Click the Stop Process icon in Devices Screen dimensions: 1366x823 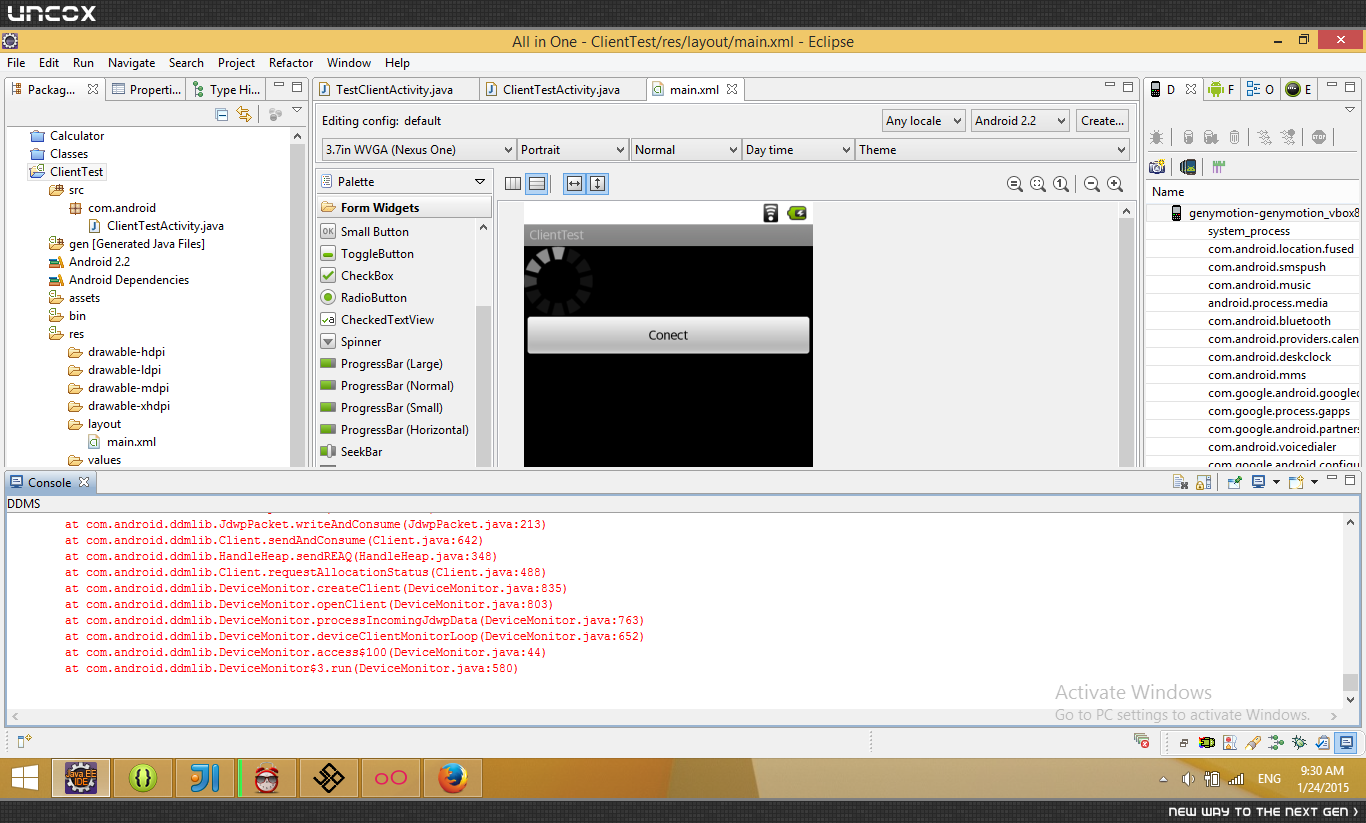click(1319, 137)
